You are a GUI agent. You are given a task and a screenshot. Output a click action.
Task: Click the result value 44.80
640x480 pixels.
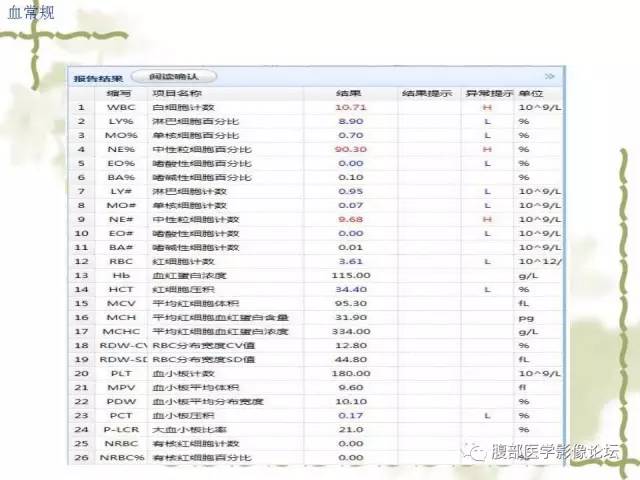351,360
